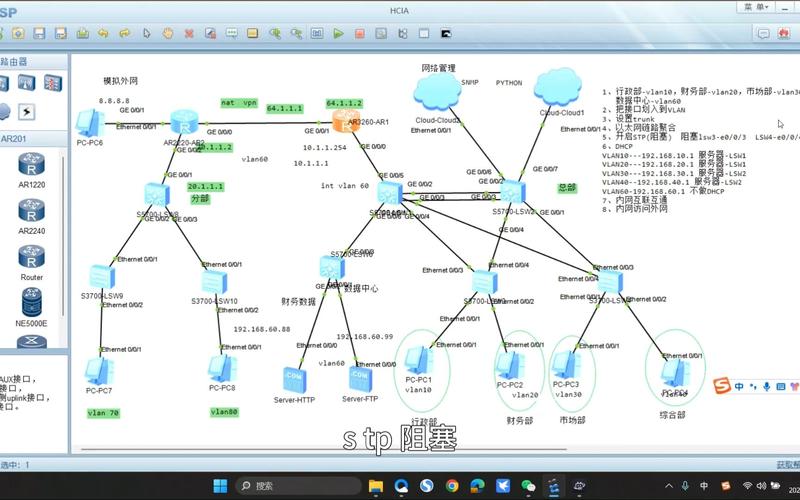Expand the system tray hidden icons

click(x=669, y=486)
